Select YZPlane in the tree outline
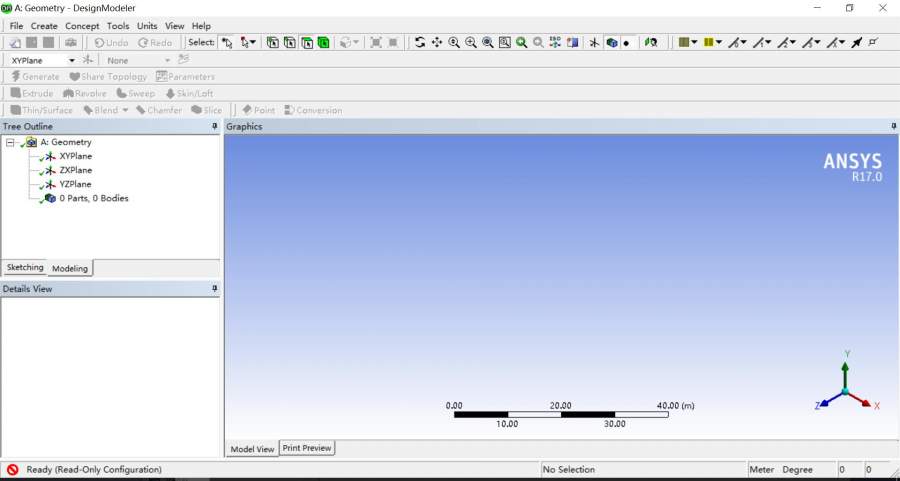Screen dimensions: 900x481 [75, 184]
